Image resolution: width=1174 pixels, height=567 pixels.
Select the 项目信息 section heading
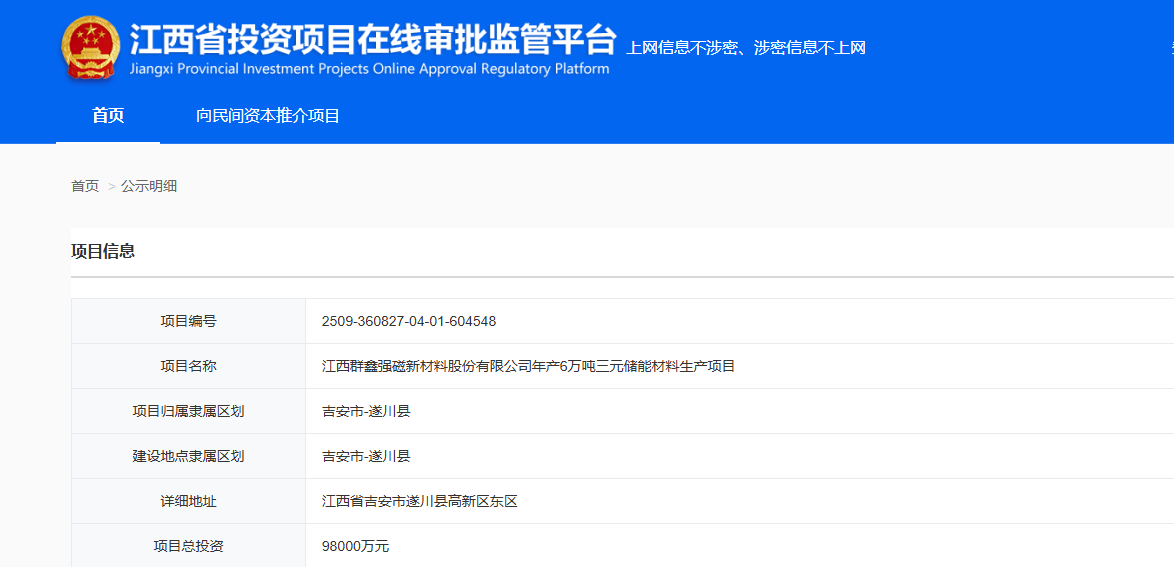point(103,251)
